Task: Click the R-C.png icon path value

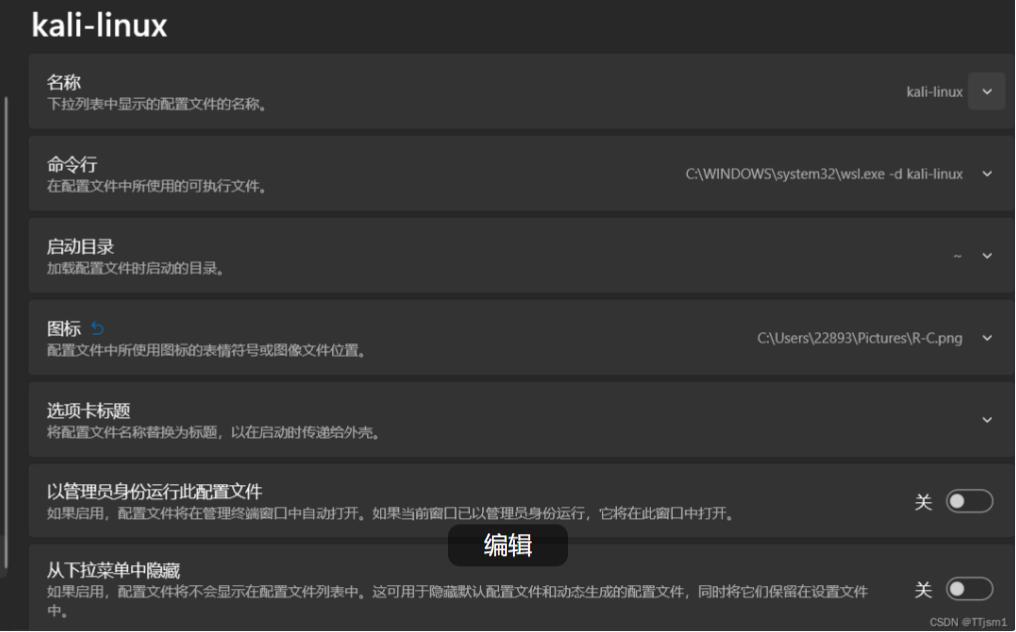Action: tap(860, 338)
